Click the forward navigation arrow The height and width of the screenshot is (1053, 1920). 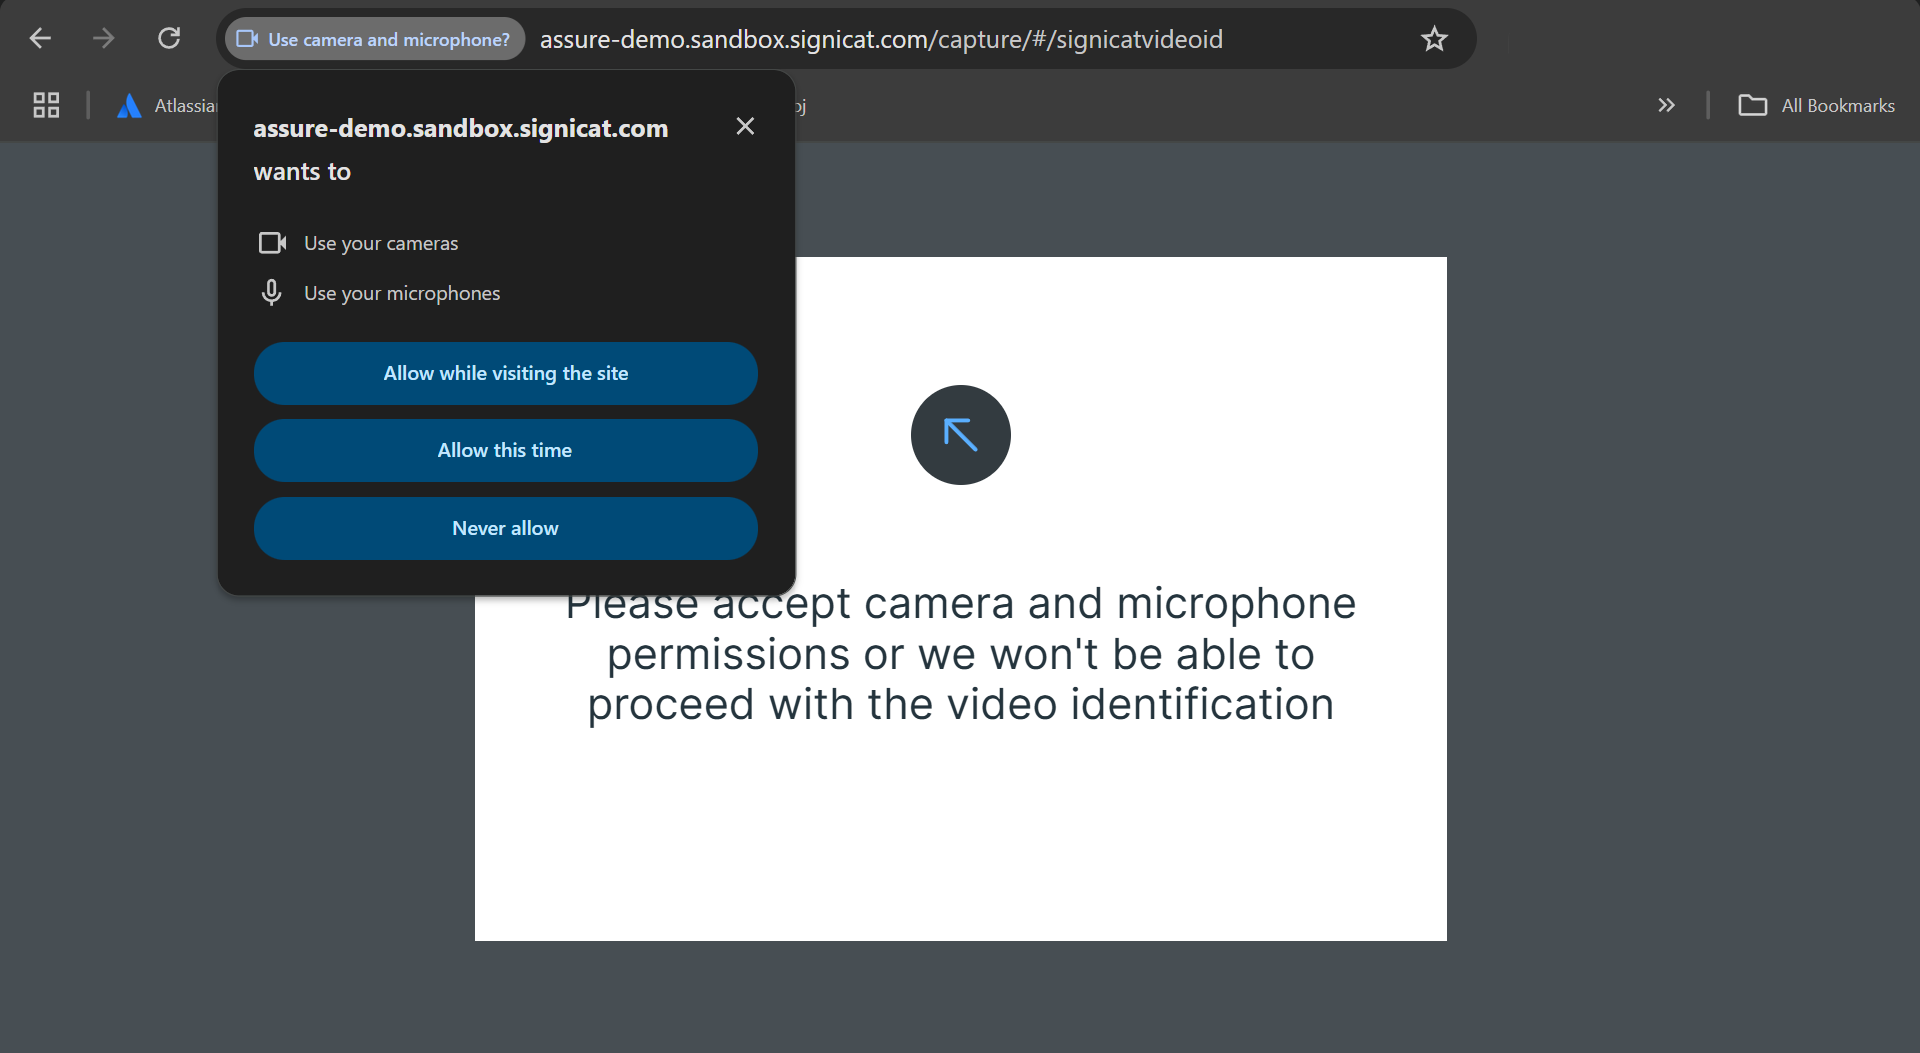103,38
